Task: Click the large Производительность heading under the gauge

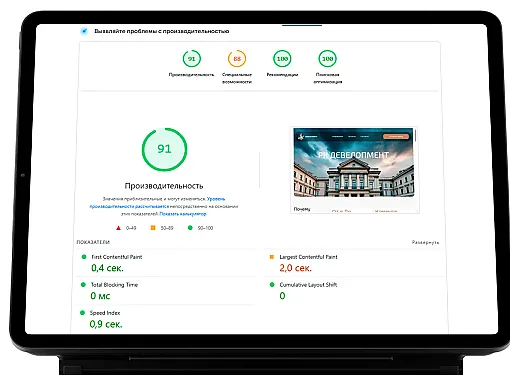Action: [x=164, y=186]
